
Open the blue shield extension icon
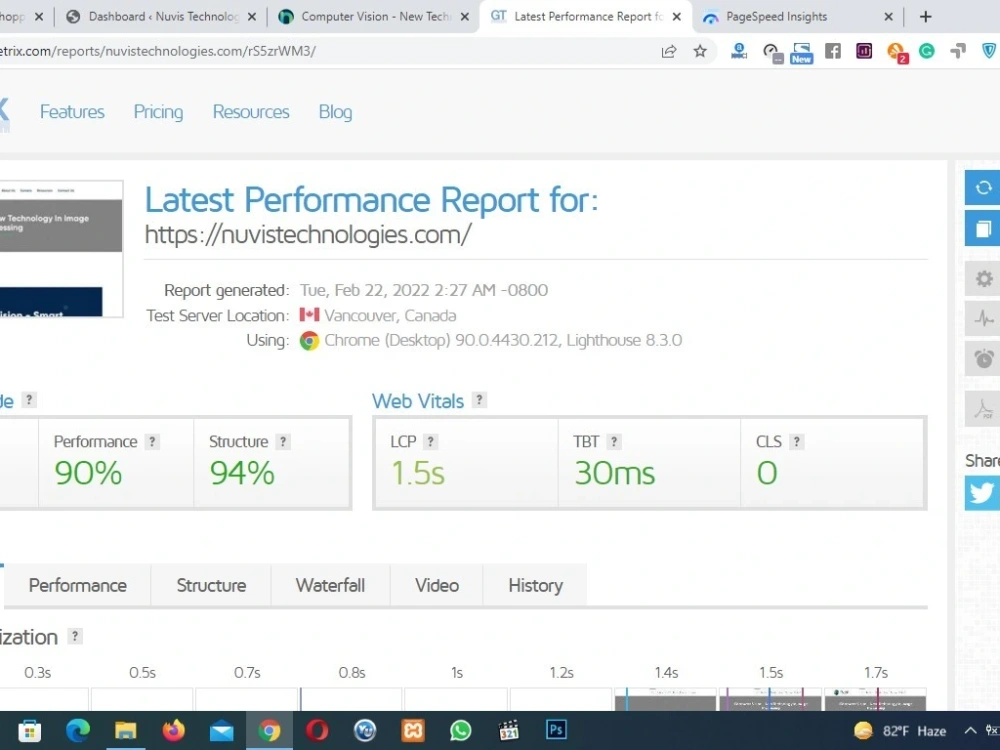[989, 51]
